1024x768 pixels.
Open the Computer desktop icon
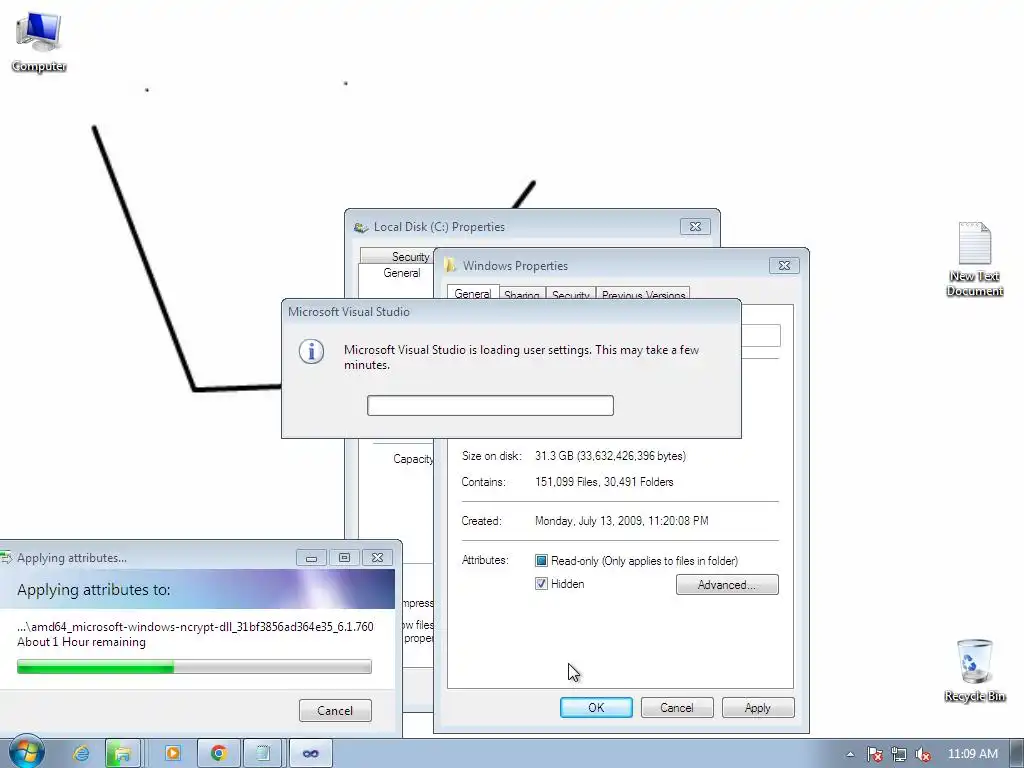tap(39, 41)
